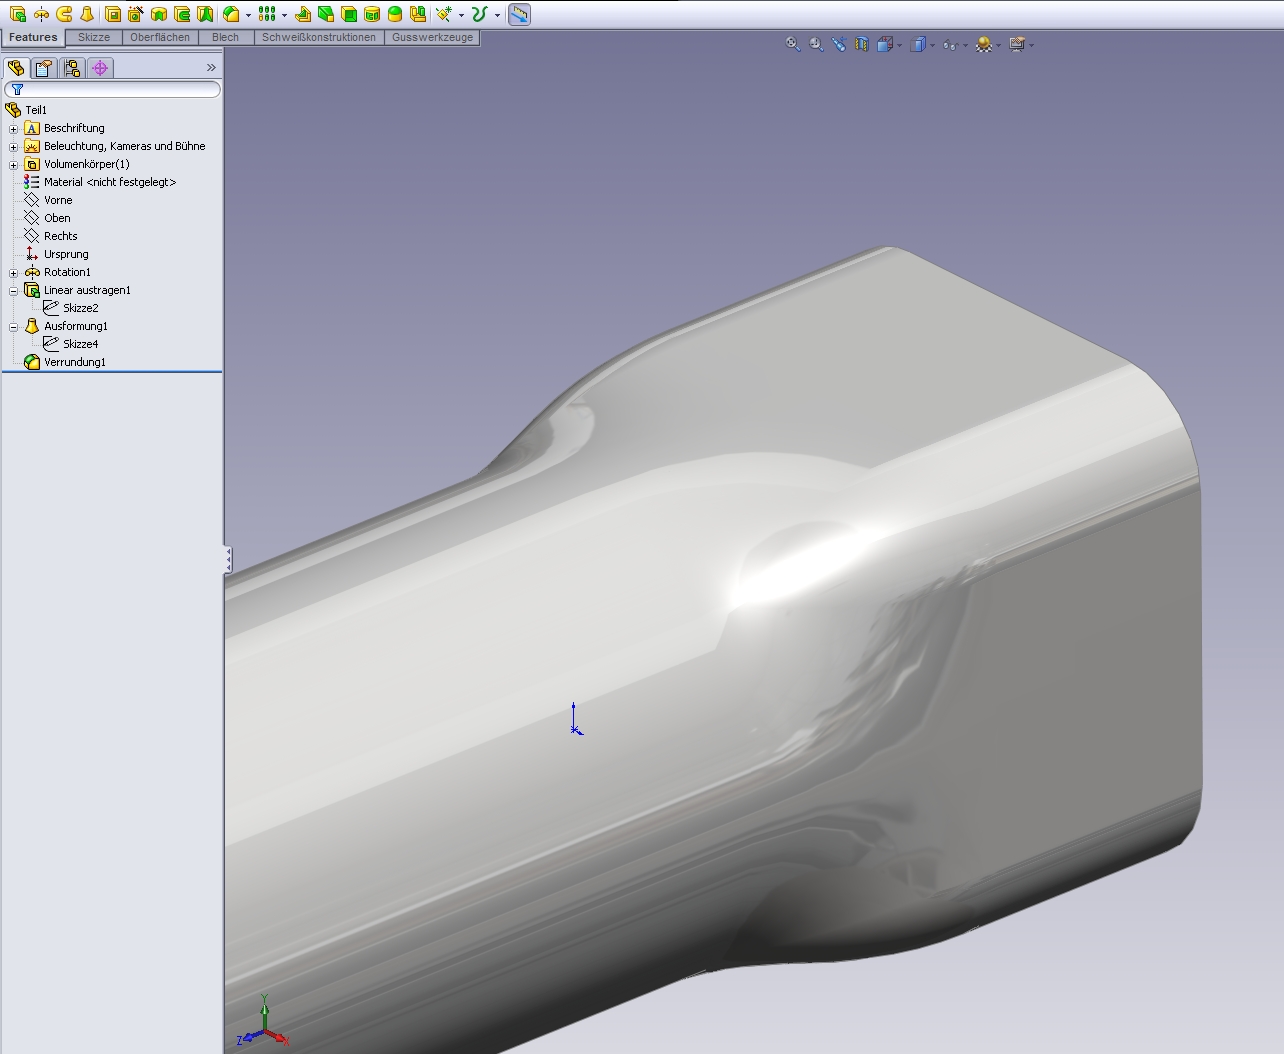This screenshot has width=1284, height=1054.
Task: Select Material <nicht festgelegt> tree entry
Action: click(109, 182)
